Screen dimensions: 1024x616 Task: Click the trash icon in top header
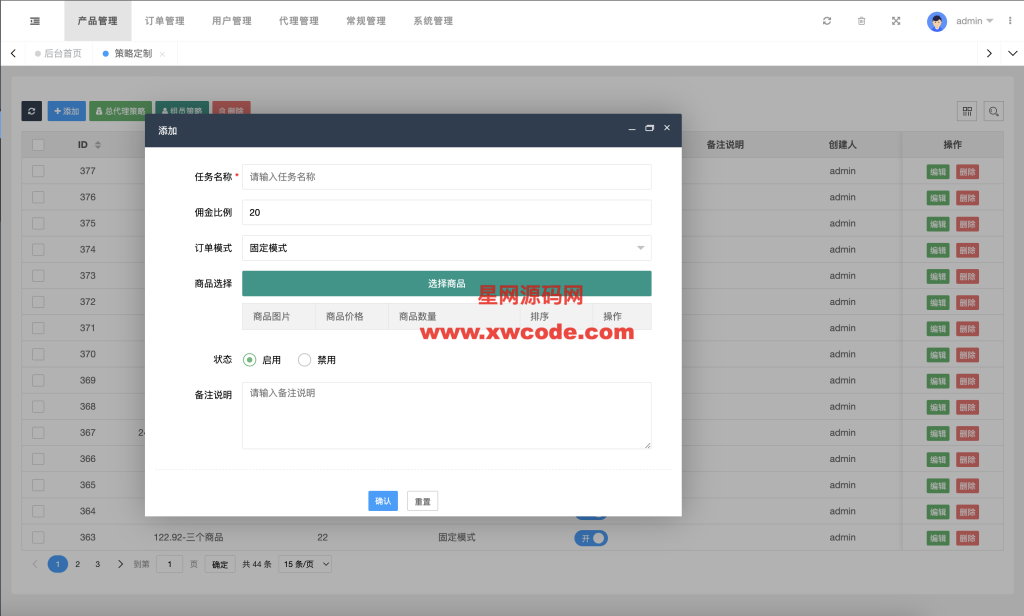(861, 21)
